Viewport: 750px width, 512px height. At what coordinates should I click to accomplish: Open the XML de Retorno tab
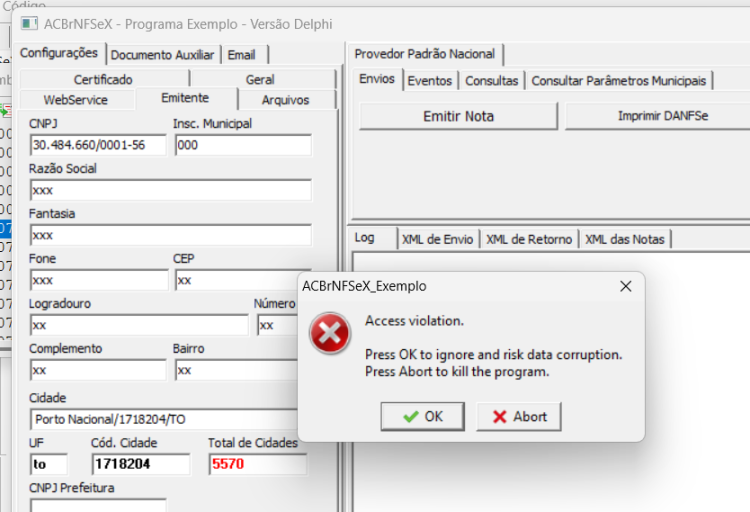pyautogui.click(x=529, y=239)
